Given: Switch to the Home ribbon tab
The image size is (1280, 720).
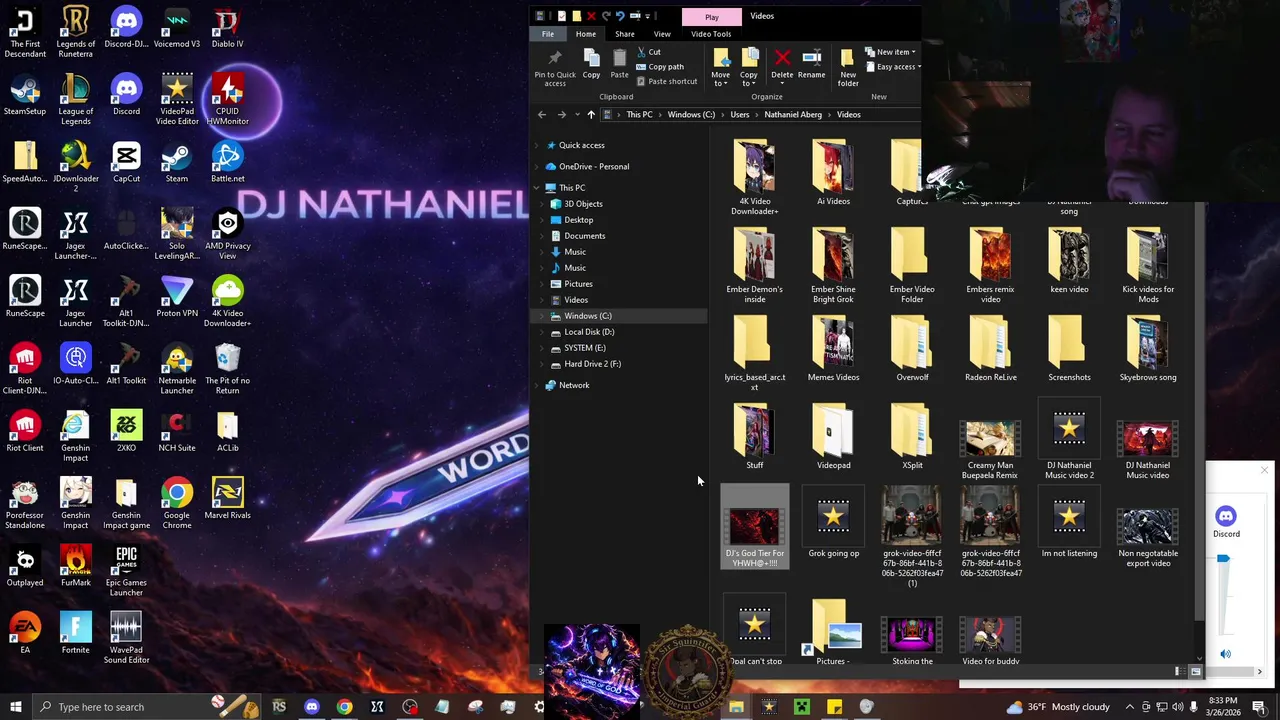Looking at the screenshot, I should [586, 34].
